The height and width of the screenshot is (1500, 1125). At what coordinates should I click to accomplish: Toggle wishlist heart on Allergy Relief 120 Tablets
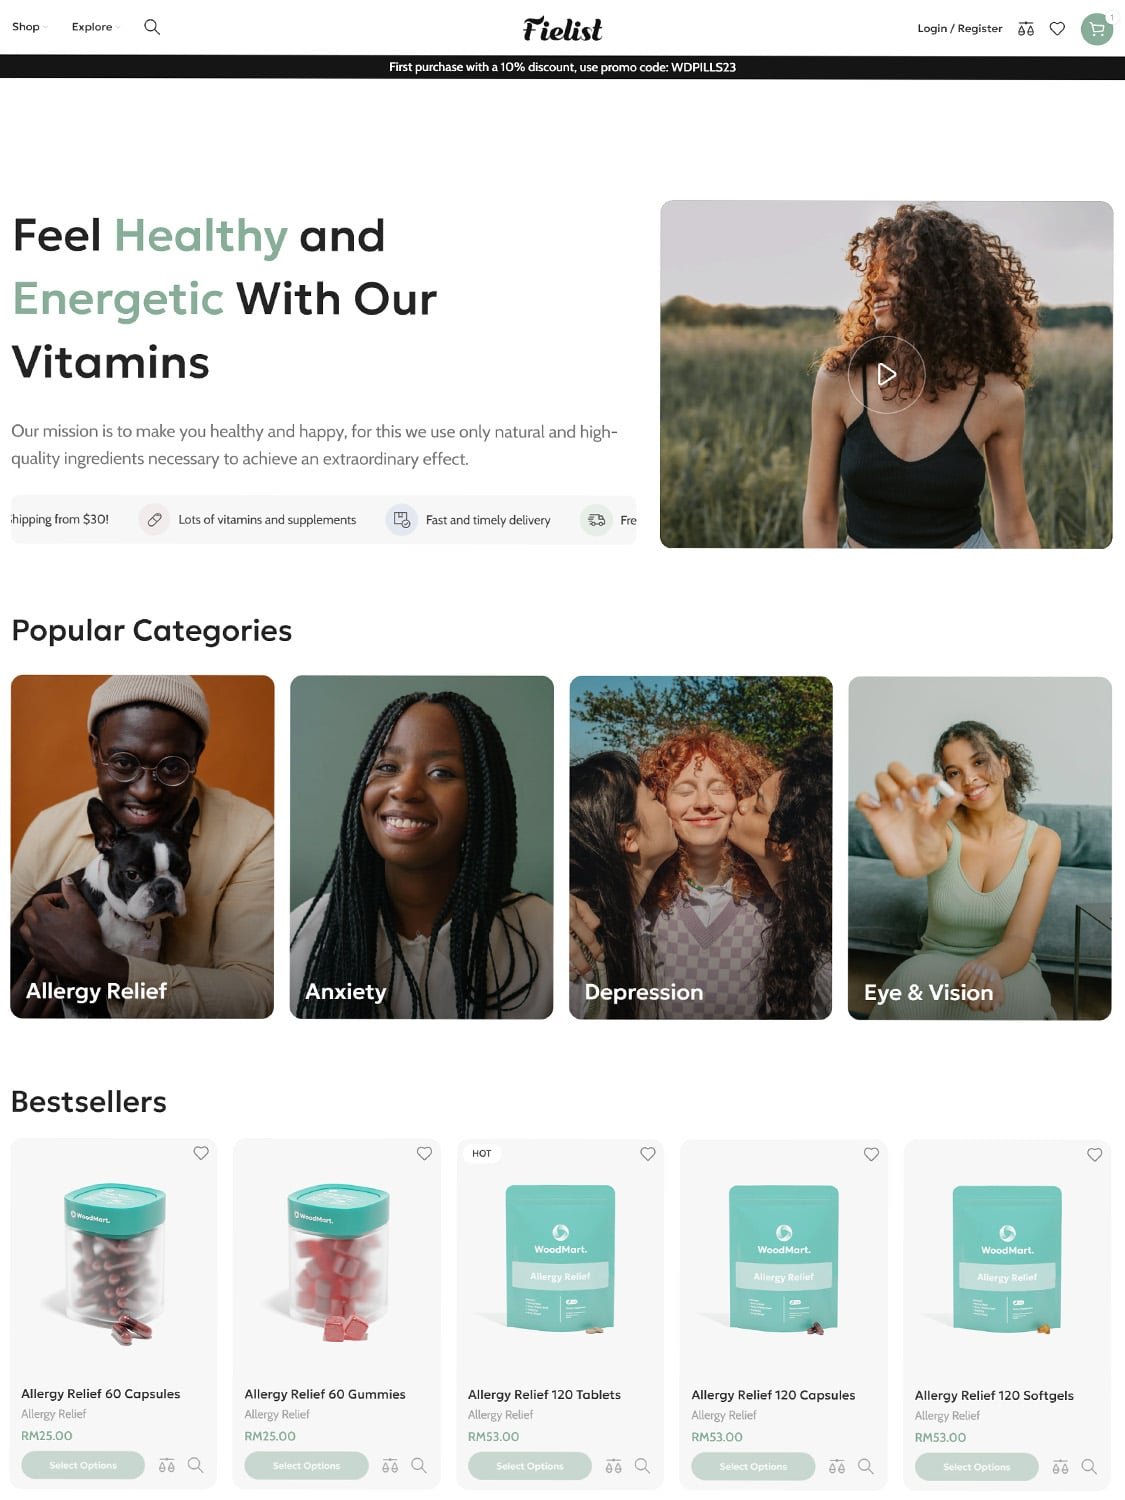[x=648, y=1154]
